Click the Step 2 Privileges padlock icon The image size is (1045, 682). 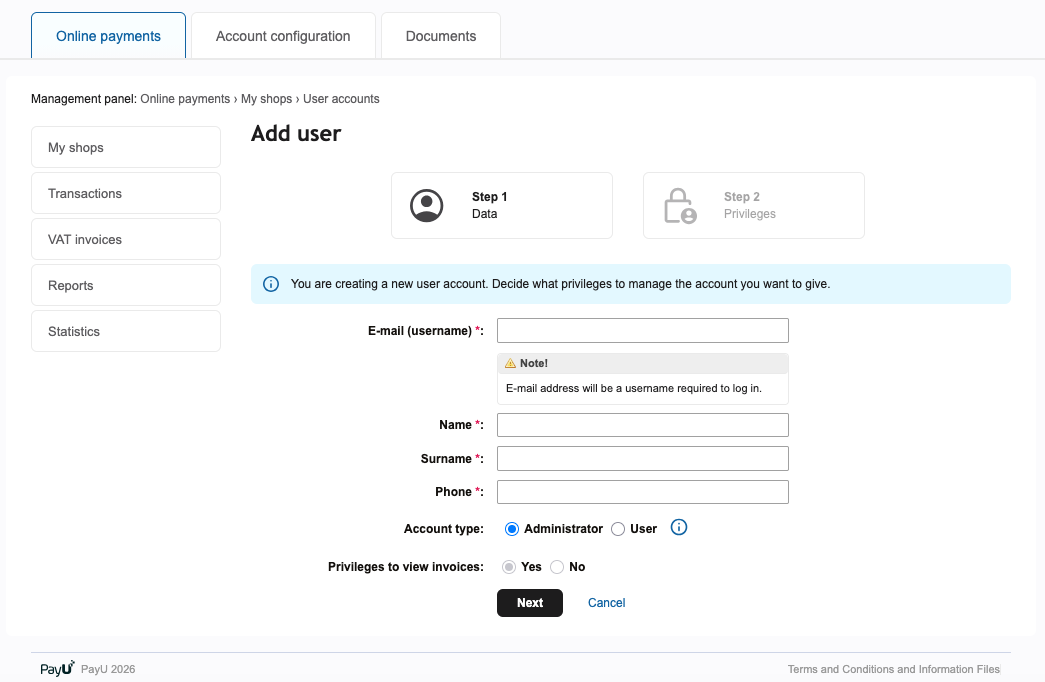680,205
